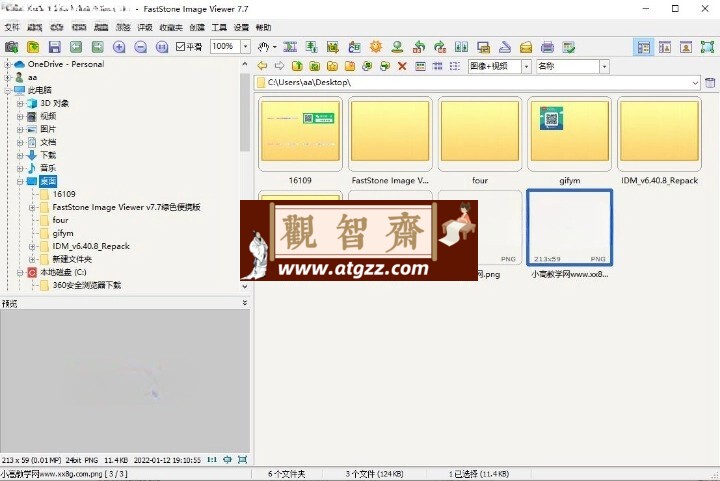This screenshot has width=720, height=481.
Task: Select the four folder in the tree
Action: point(60,220)
